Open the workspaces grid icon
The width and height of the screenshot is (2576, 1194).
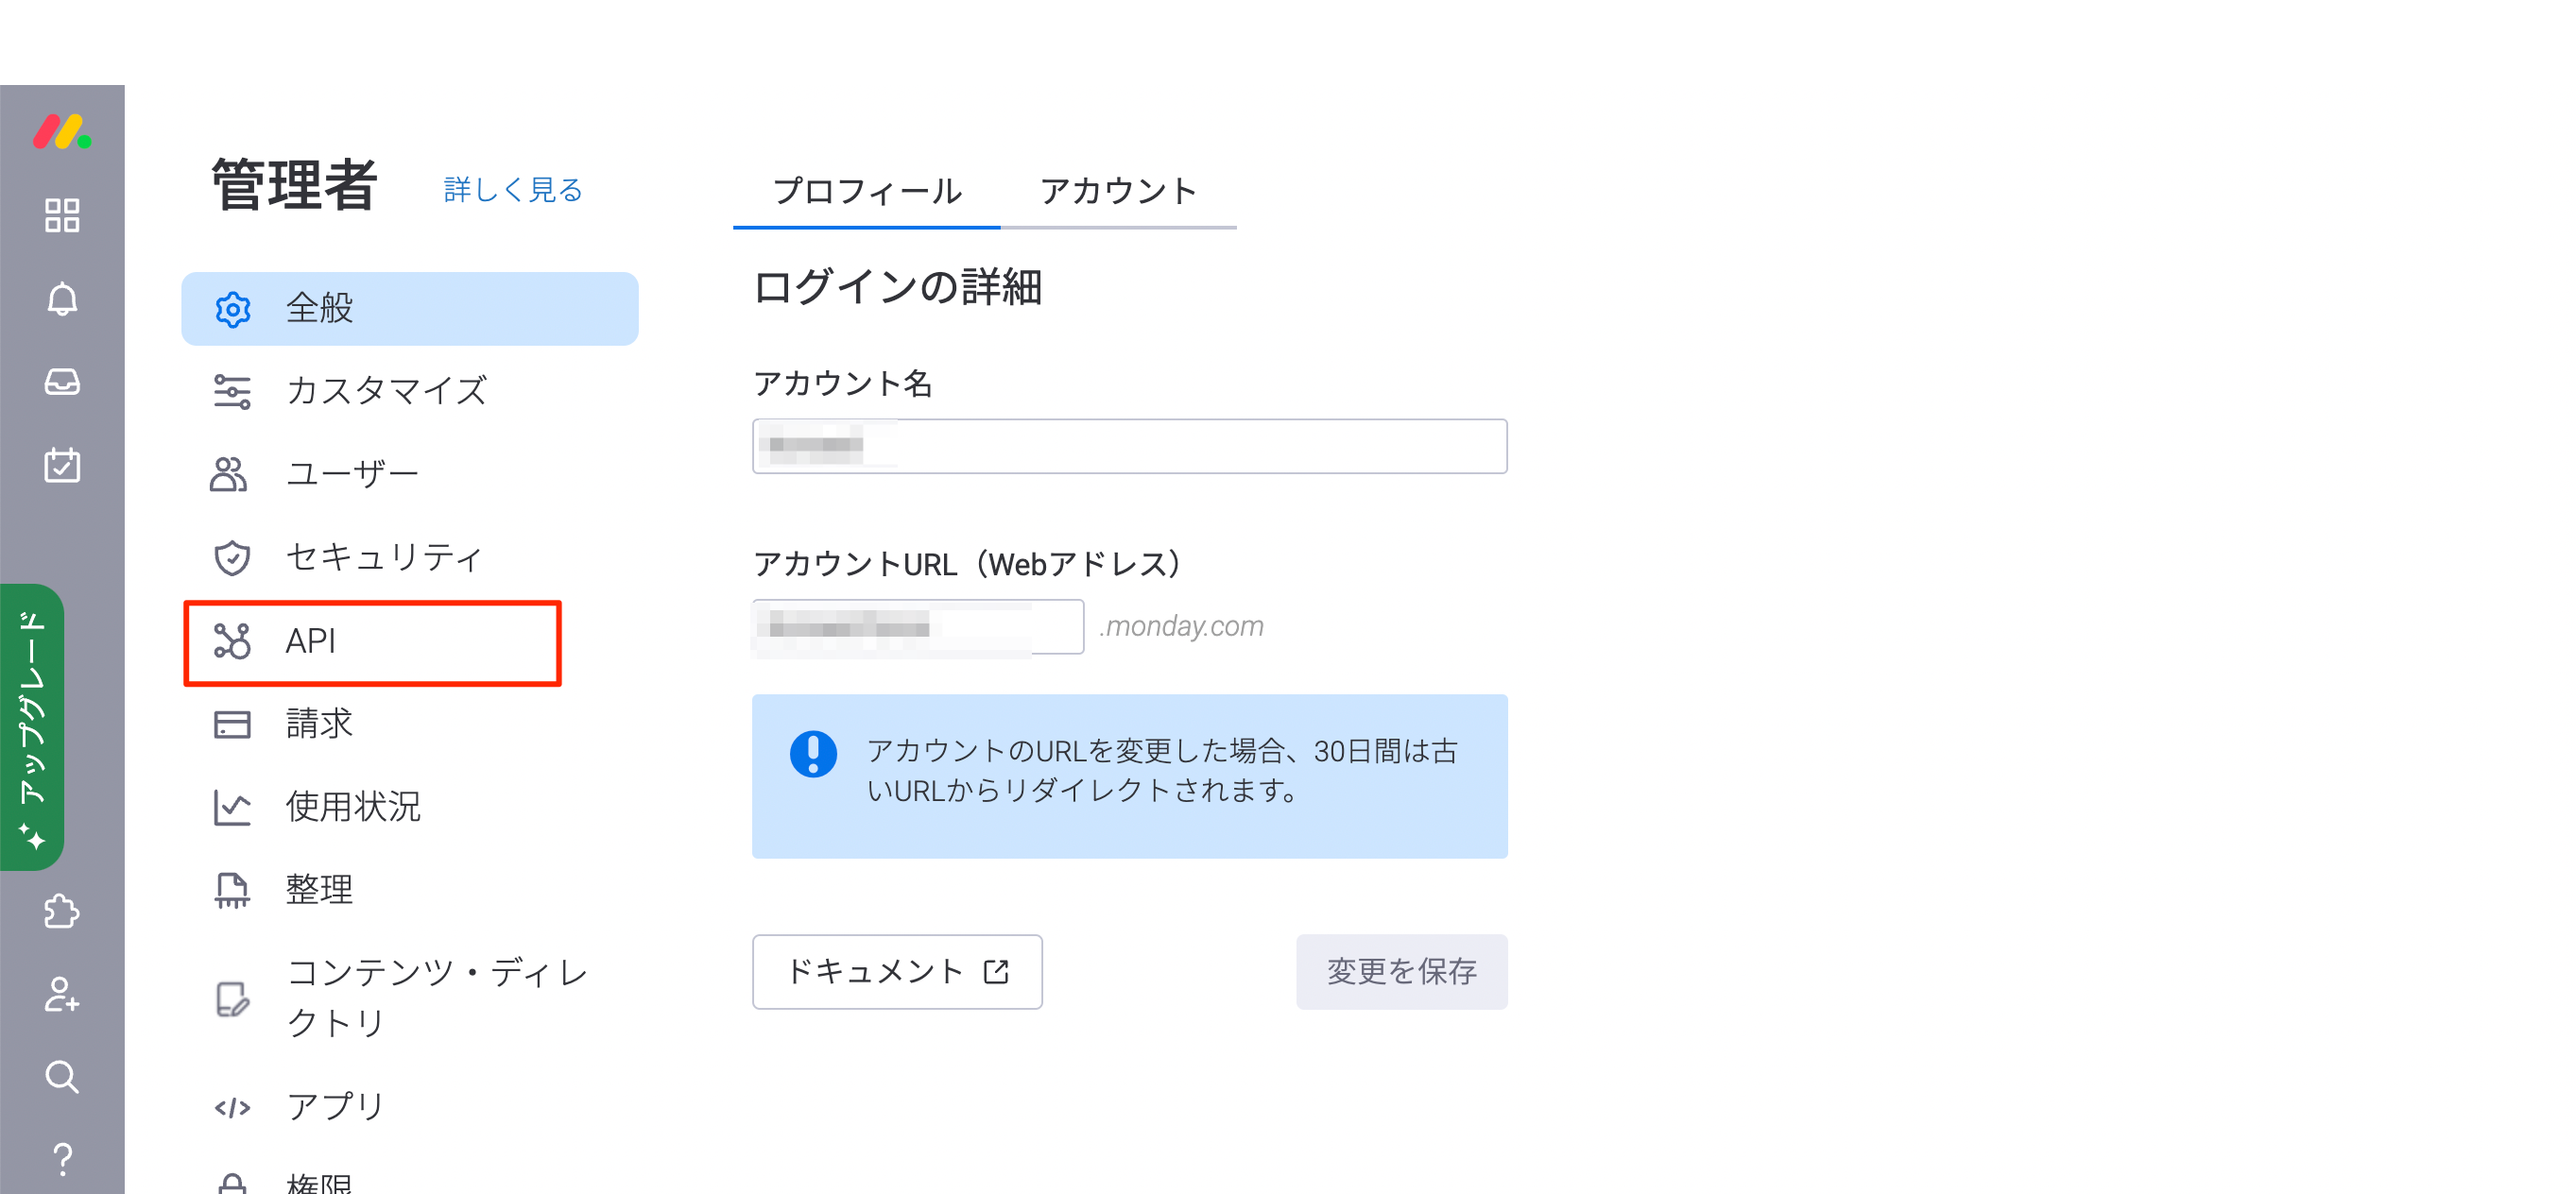pyautogui.click(x=62, y=215)
